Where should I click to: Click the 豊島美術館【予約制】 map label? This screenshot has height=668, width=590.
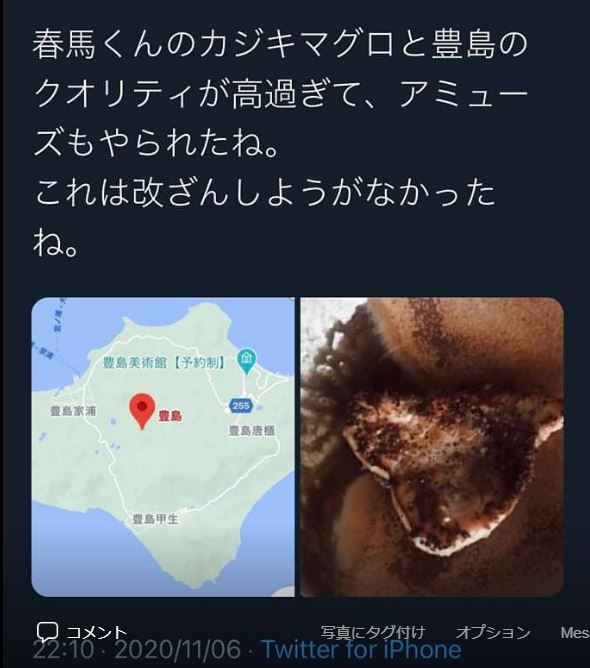pos(164,363)
